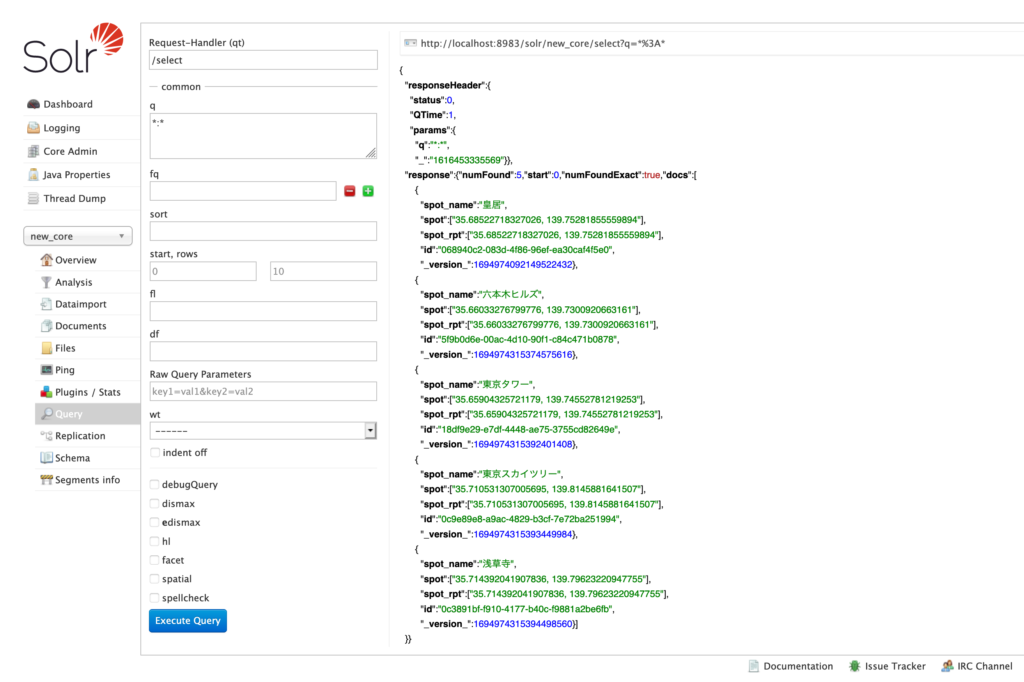
Task: Click the Documentation page icon
Action: [x=754, y=666]
